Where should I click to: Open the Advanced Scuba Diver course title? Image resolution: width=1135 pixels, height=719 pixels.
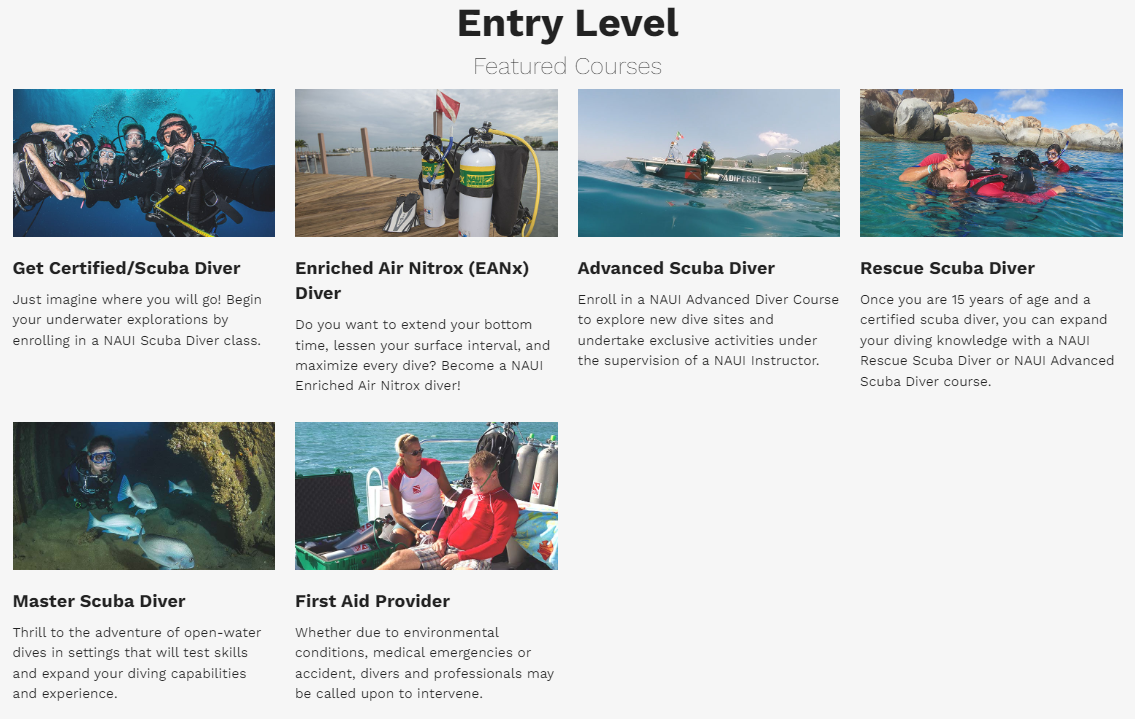676,269
